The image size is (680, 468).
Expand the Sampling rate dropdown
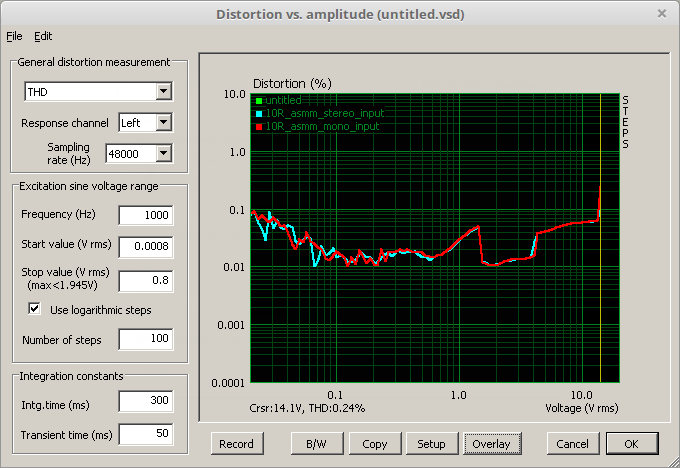(x=164, y=153)
